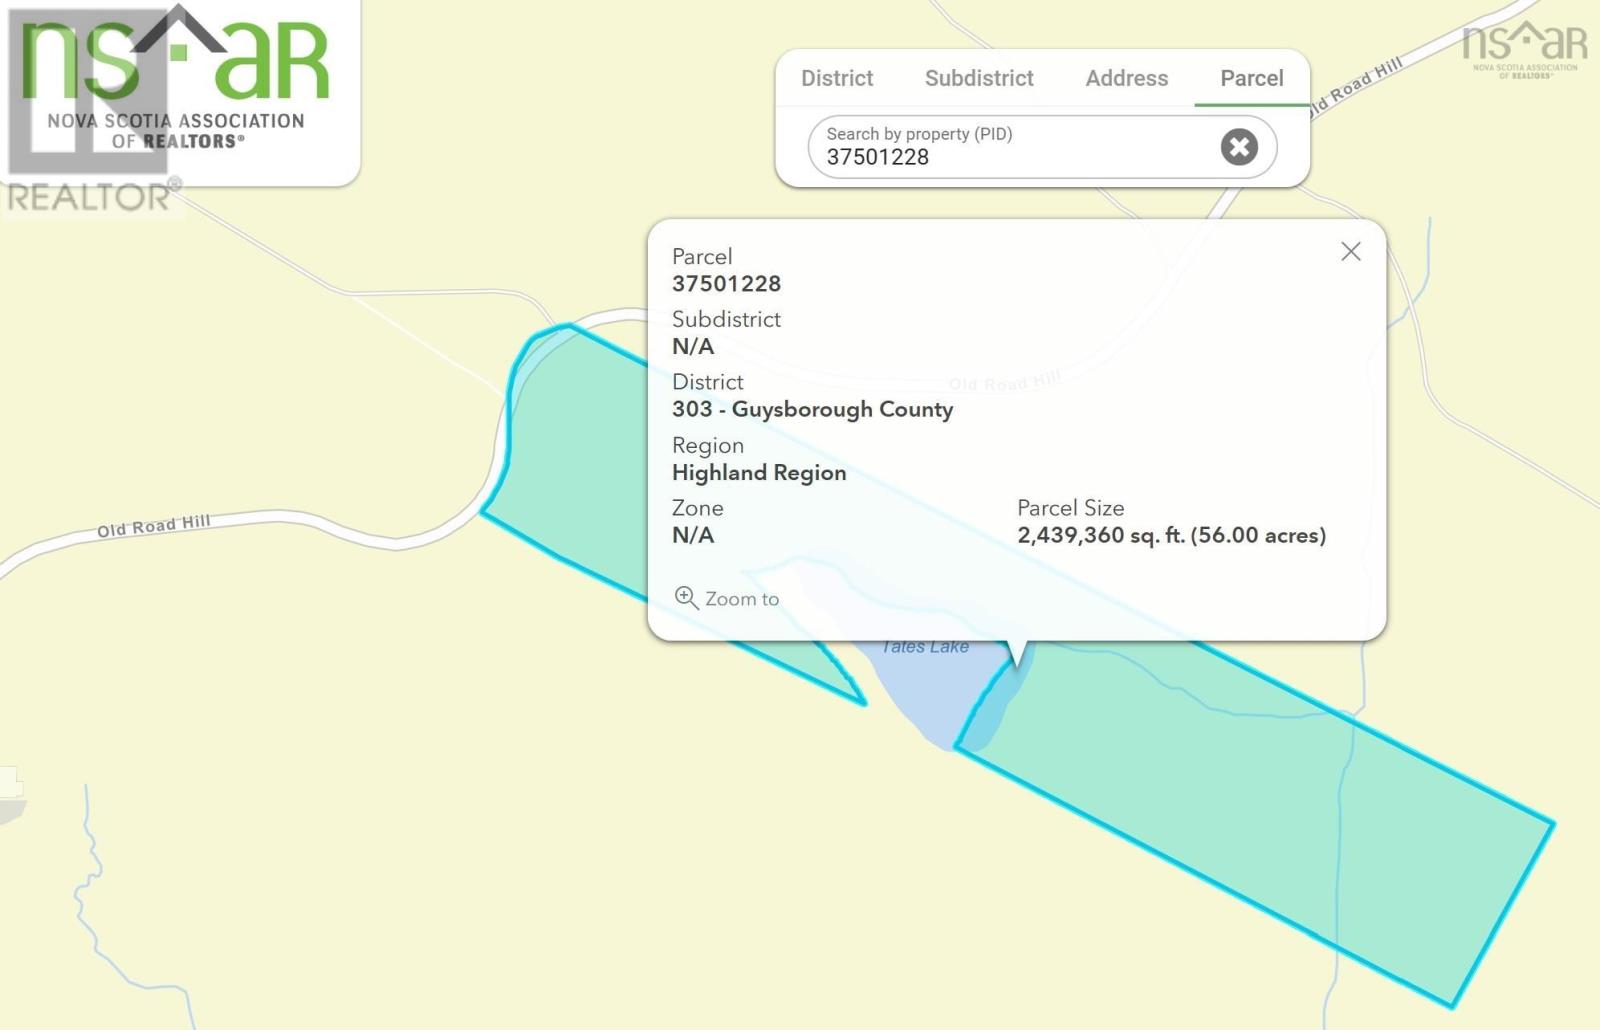Clear the PID search with the X icon
This screenshot has height=1030, width=1600.
[x=1238, y=147]
